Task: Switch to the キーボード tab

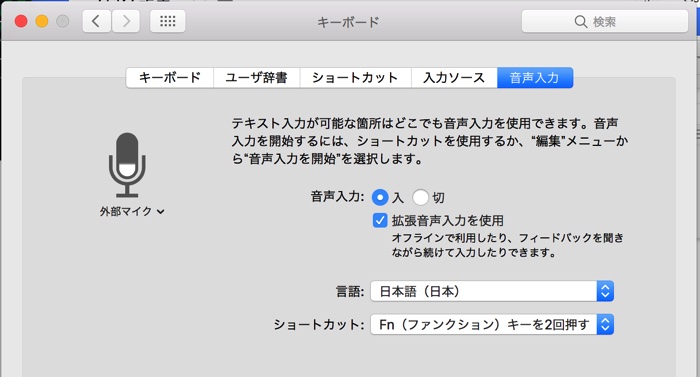Action: point(170,78)
